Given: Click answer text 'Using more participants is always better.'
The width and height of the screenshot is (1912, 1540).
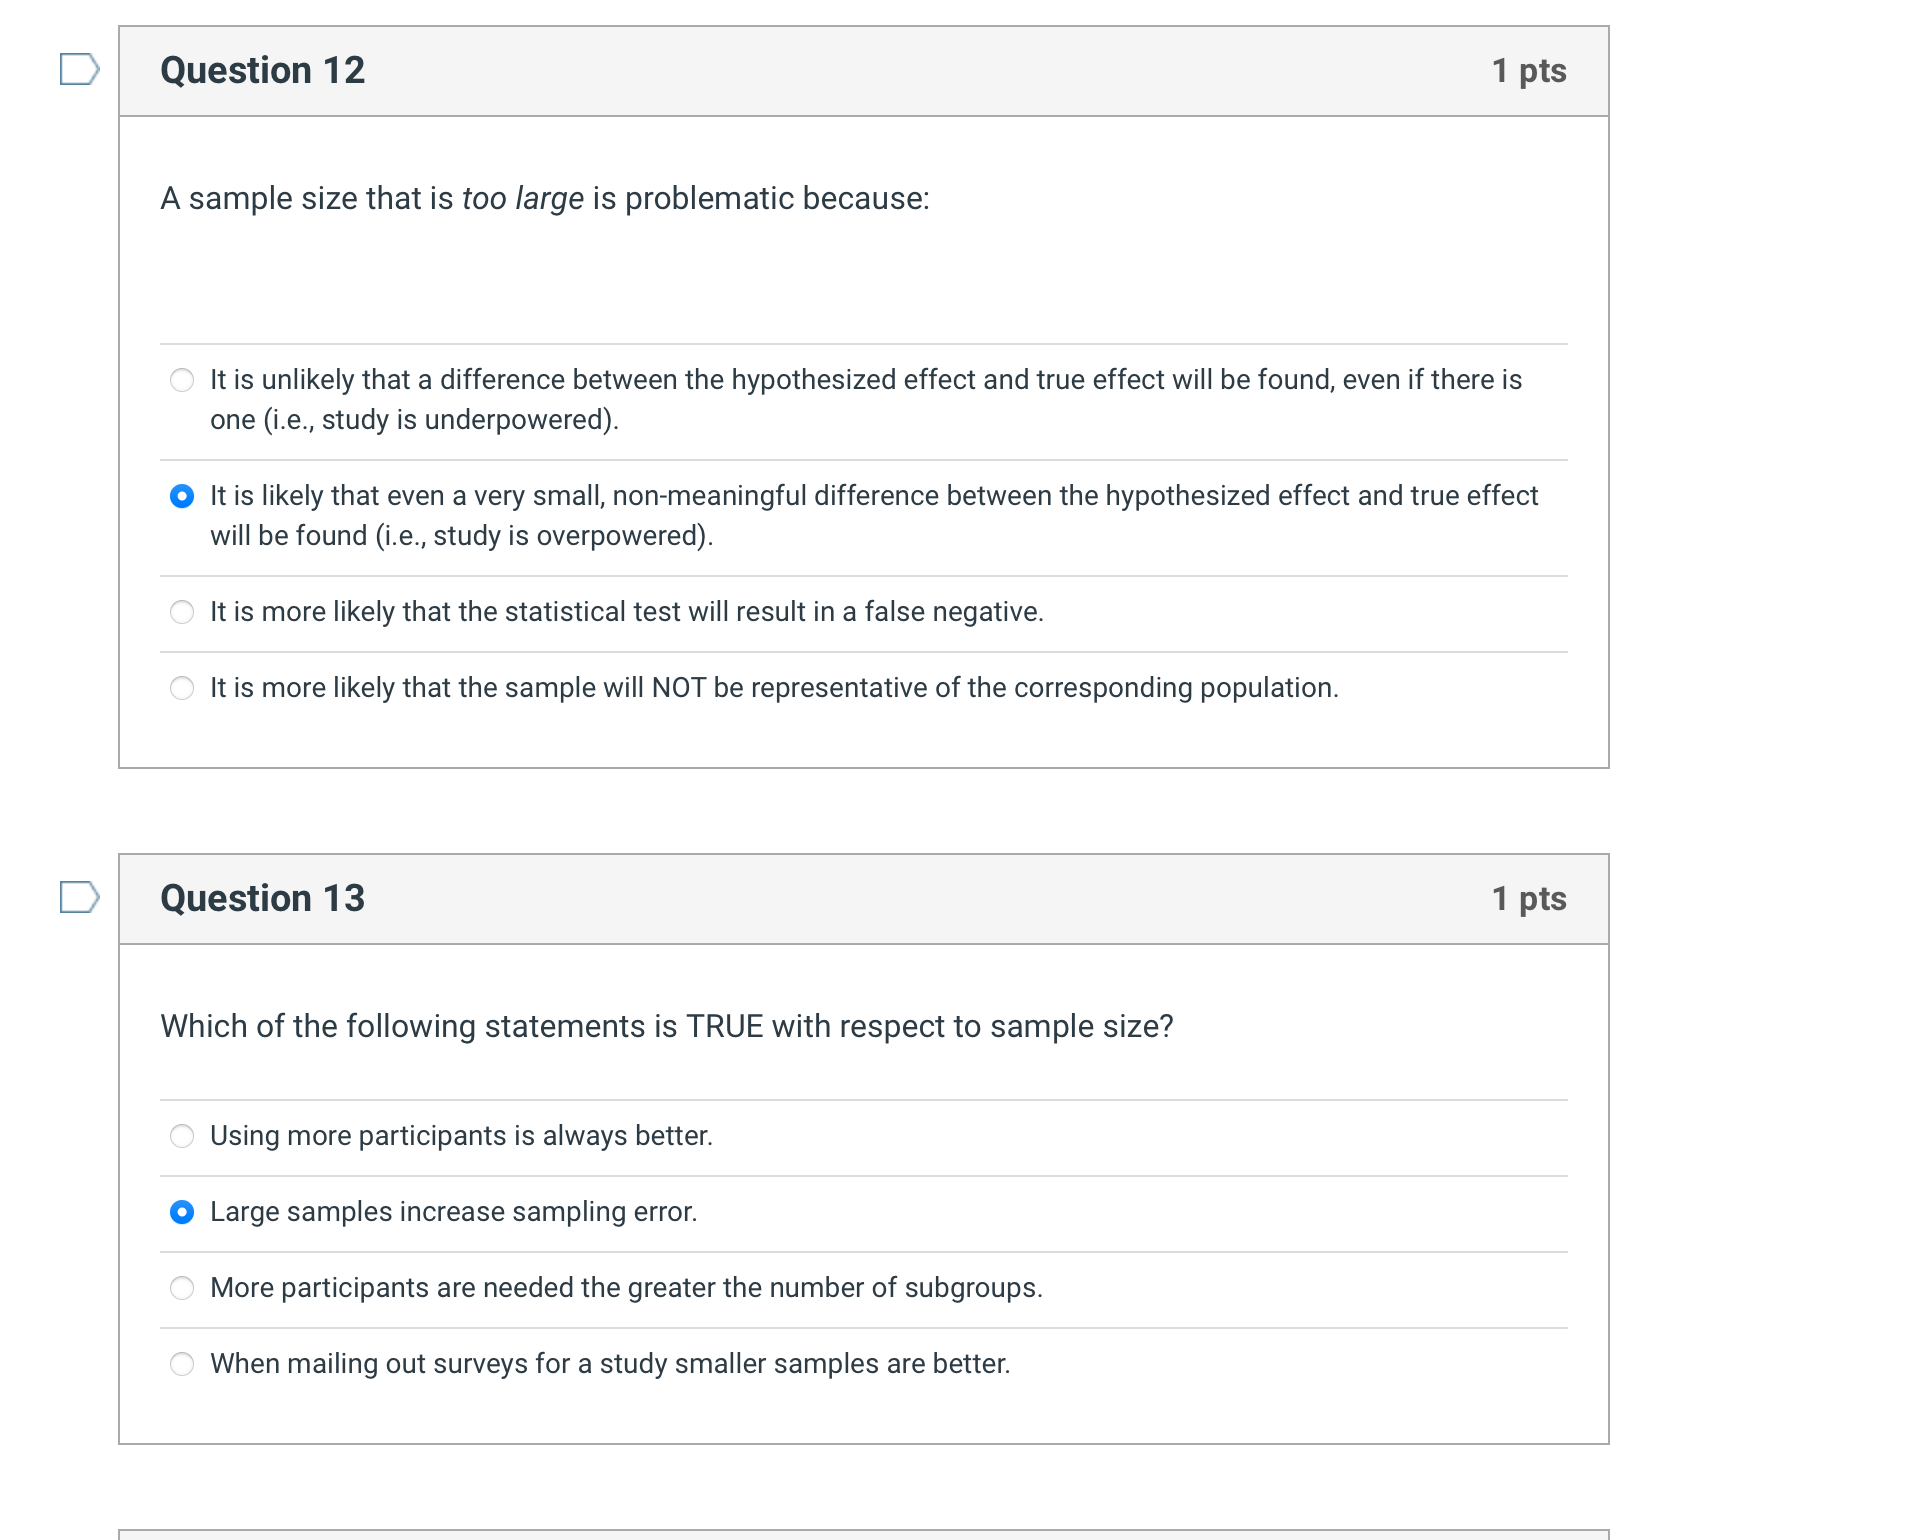Looking at the screenshot, I should [x=462, y=1136].
